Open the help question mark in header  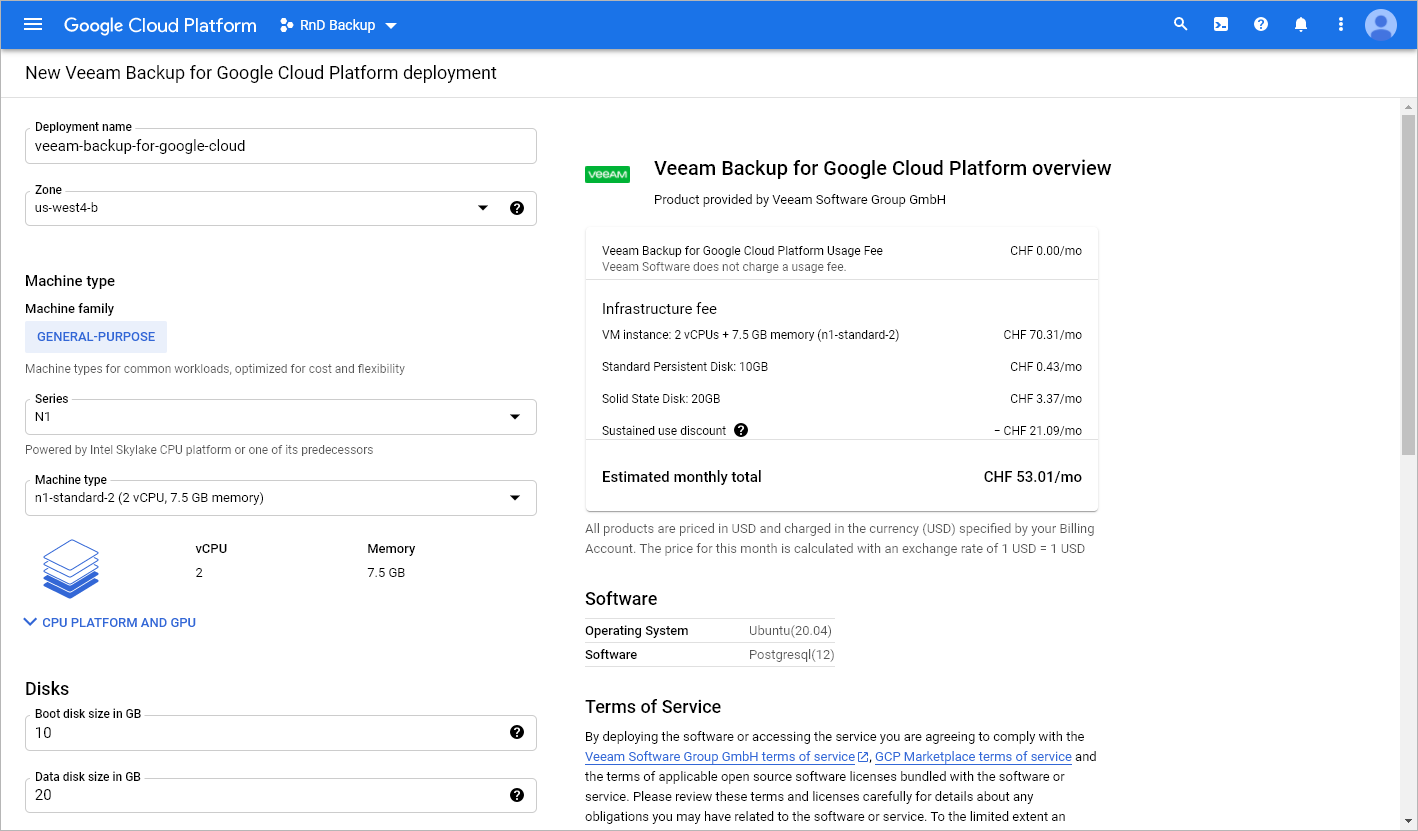click(x=1261, y=24)
